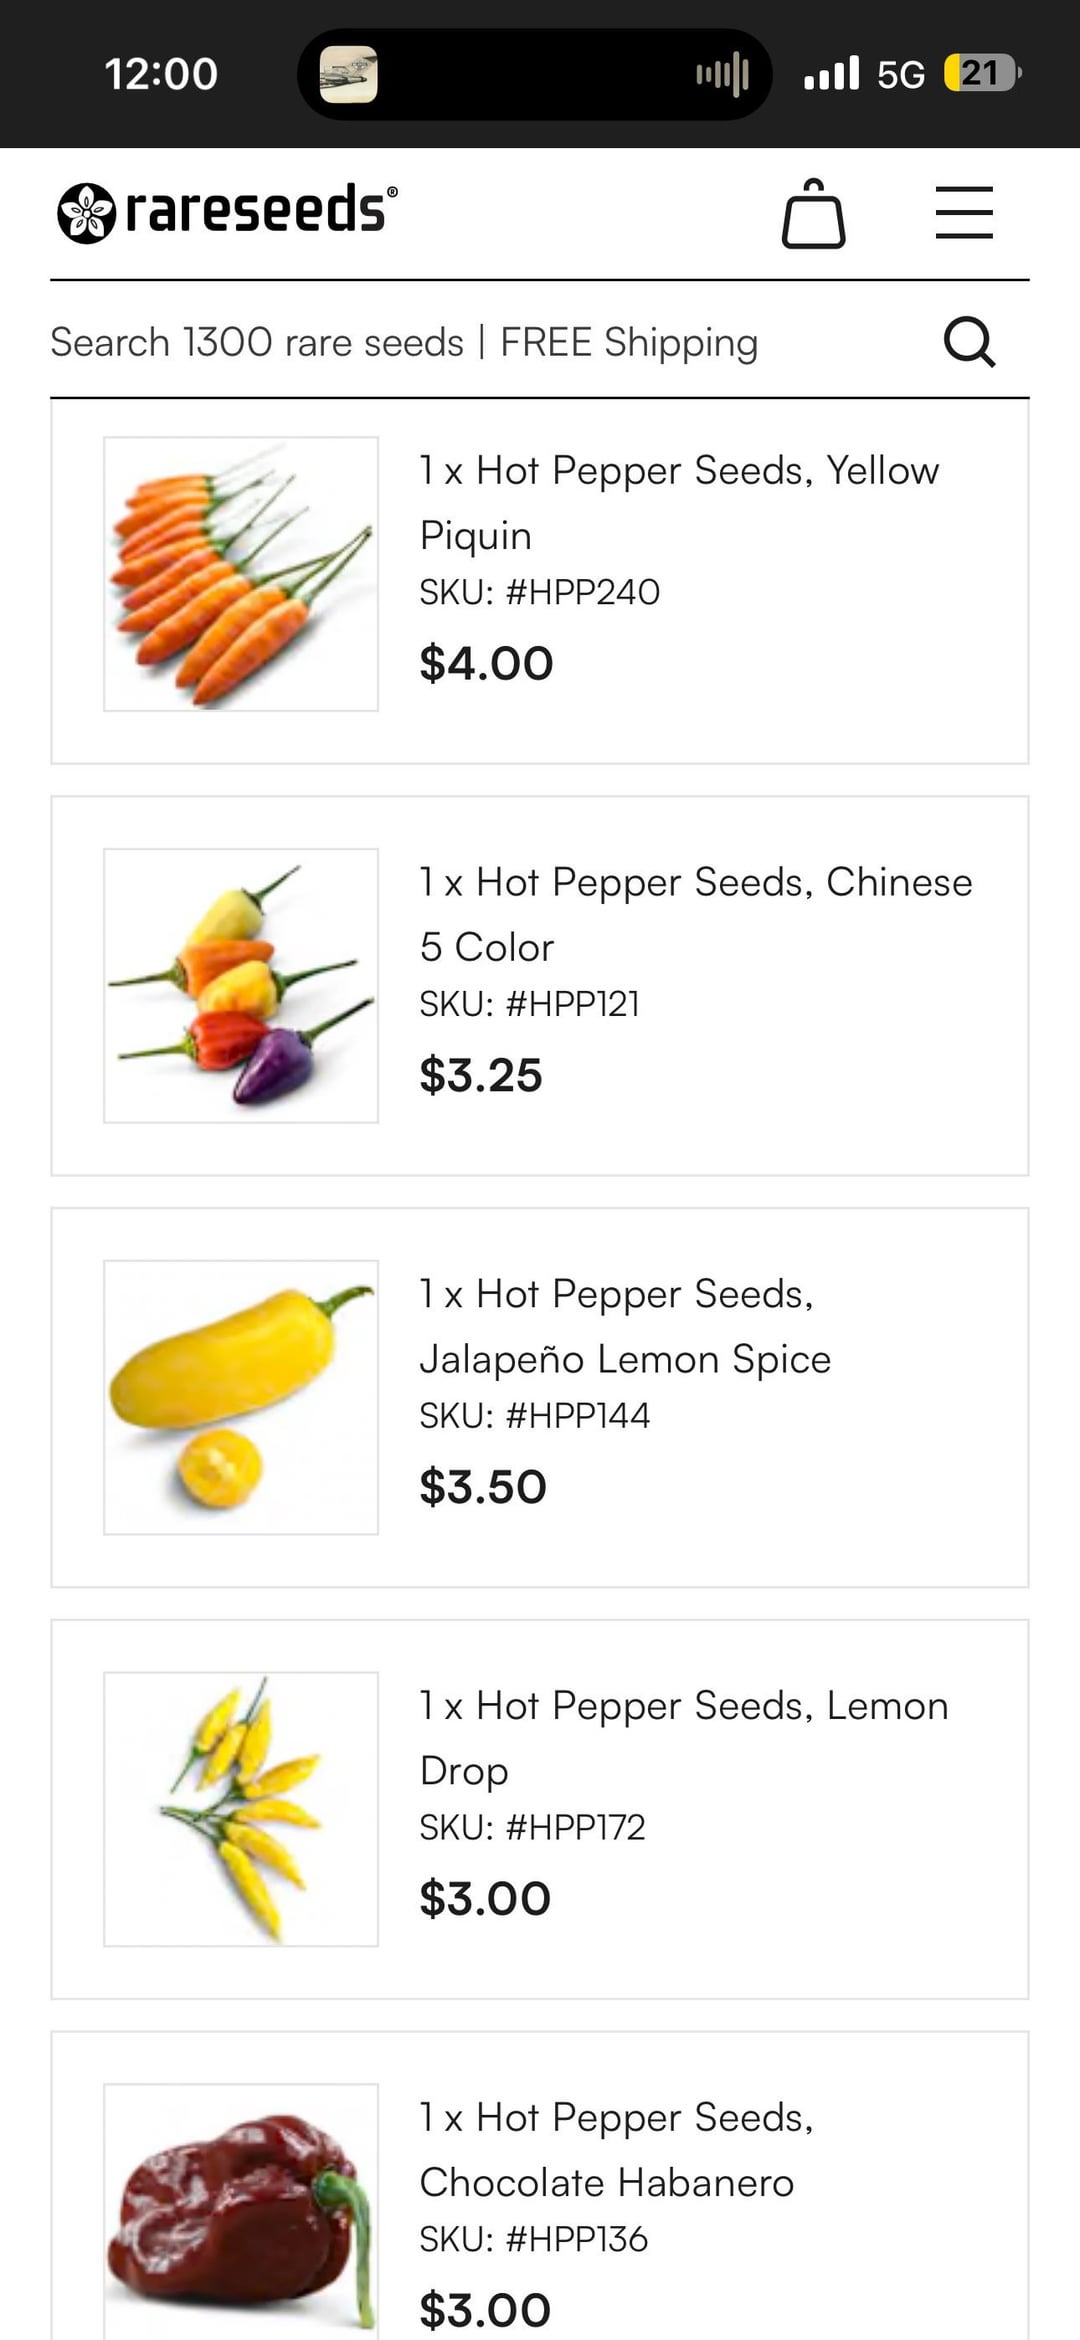The height and width of the screenshot is (2340, 1080).
Task: Open Chocolate Habanero pepper image
Action: pos(241,2210)
